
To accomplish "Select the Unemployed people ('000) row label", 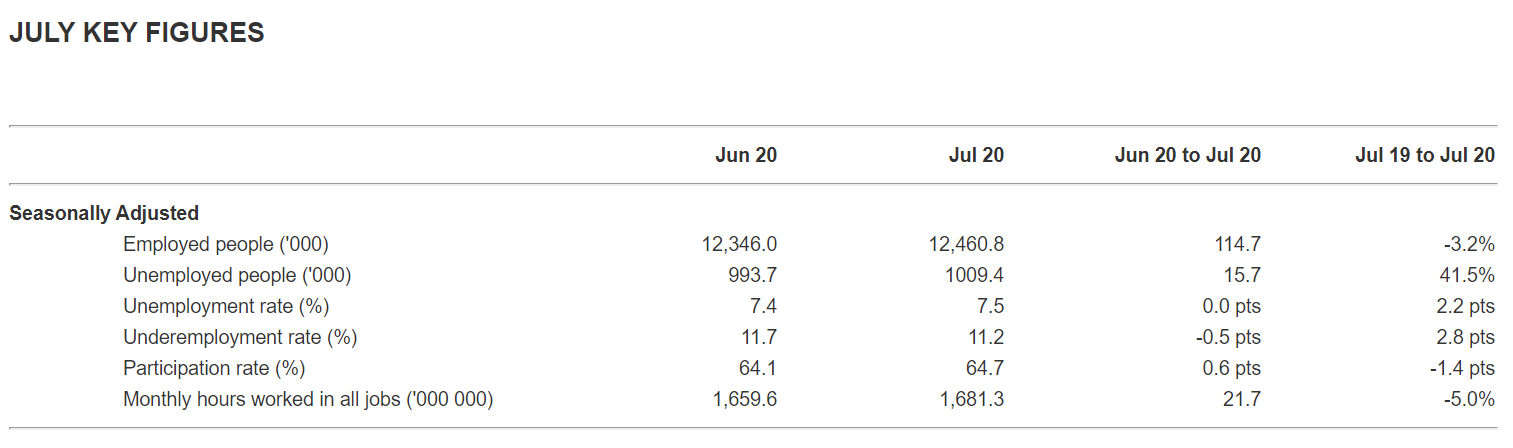I will click(237, 275).
